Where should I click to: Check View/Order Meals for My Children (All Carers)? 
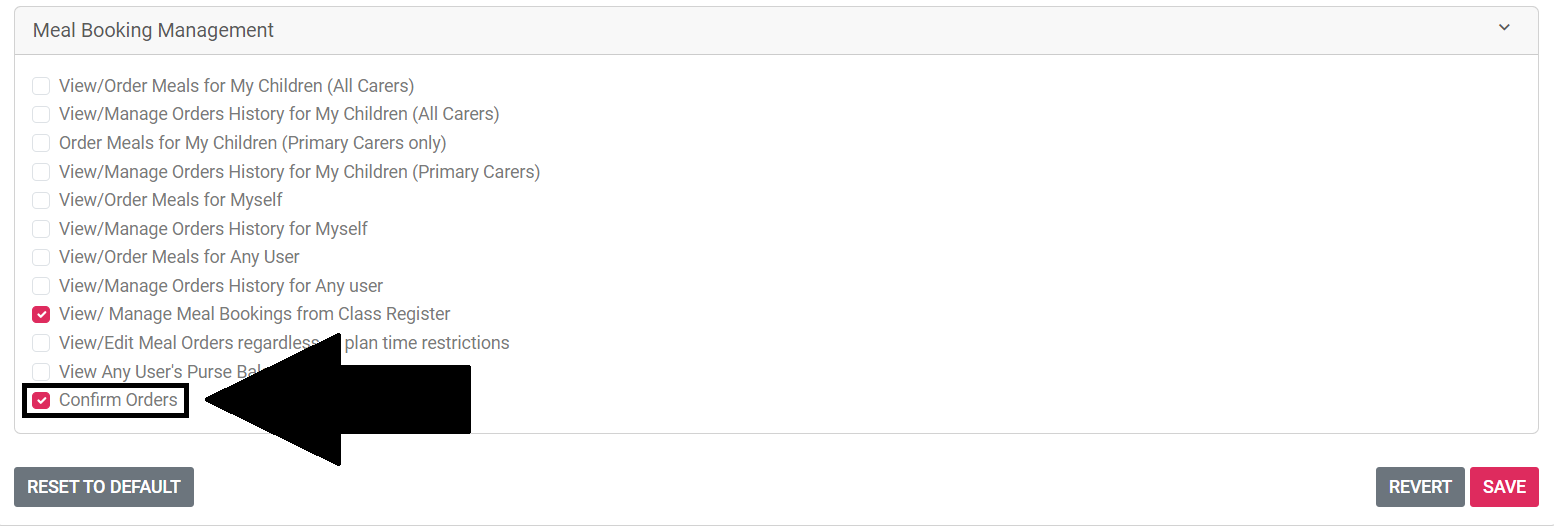tap(41, 86)
